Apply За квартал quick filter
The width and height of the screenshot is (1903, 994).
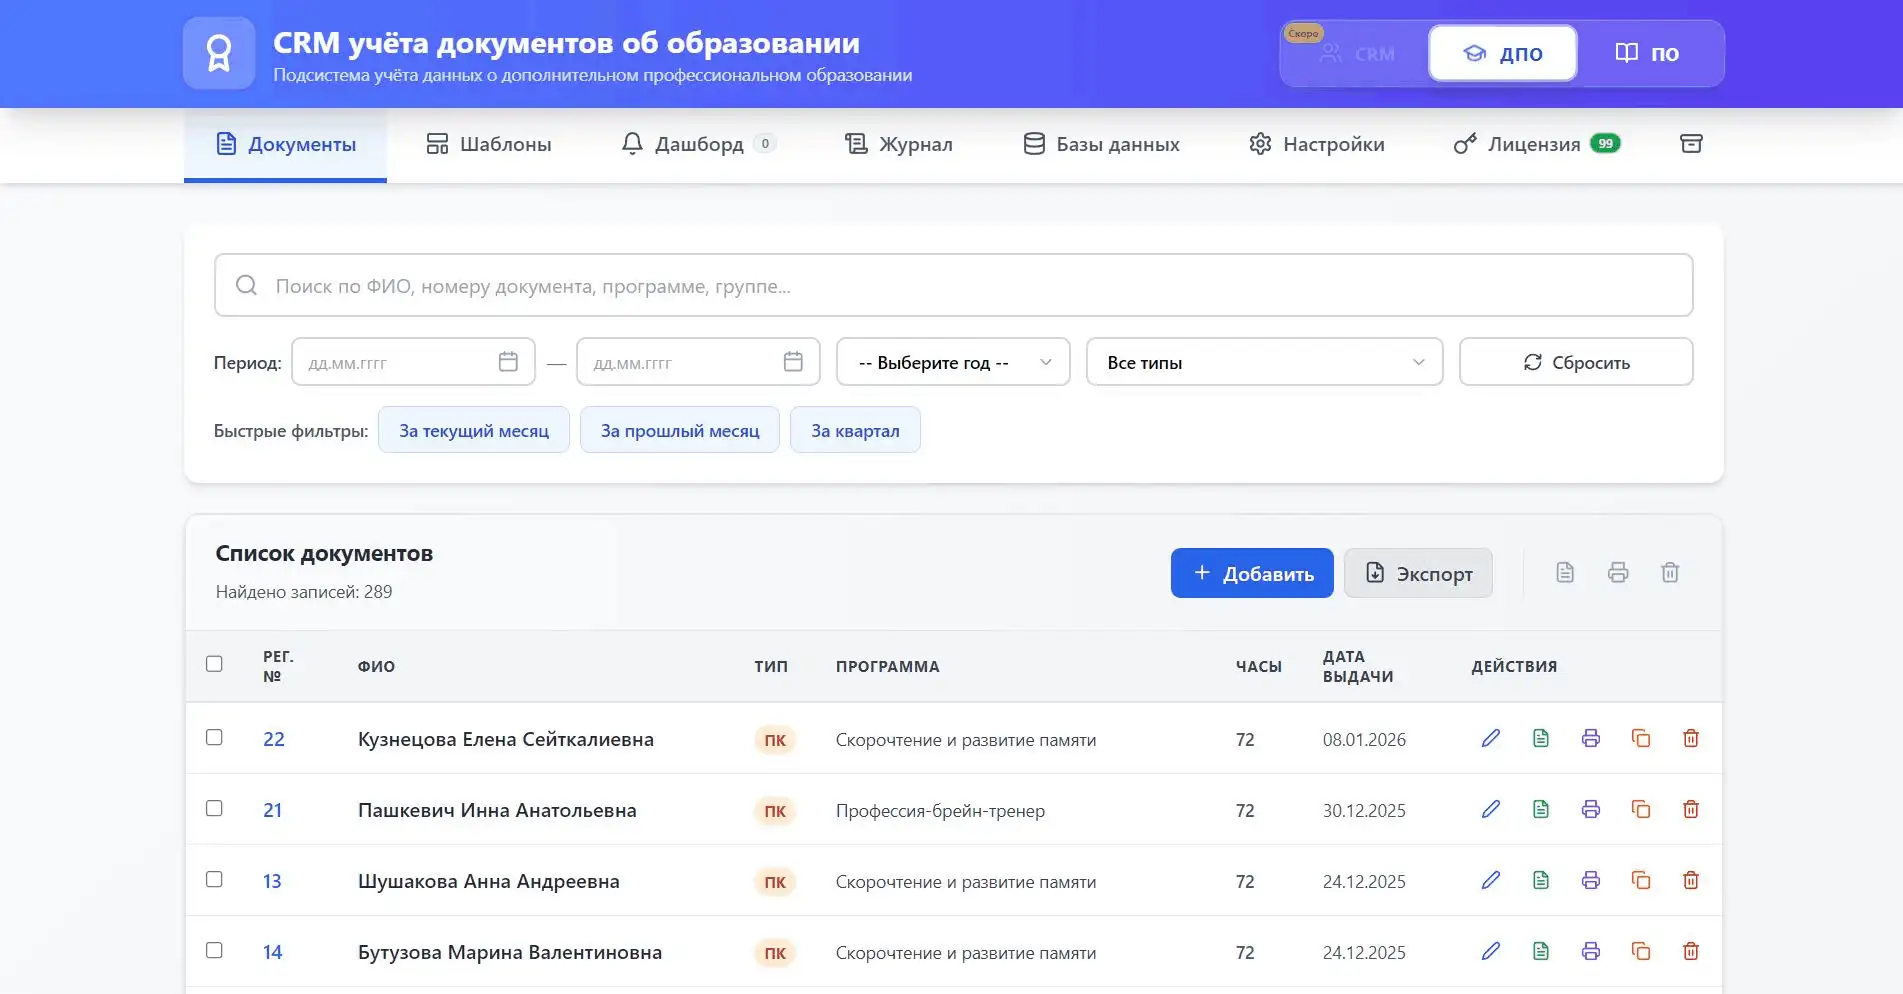pos(855,430)
